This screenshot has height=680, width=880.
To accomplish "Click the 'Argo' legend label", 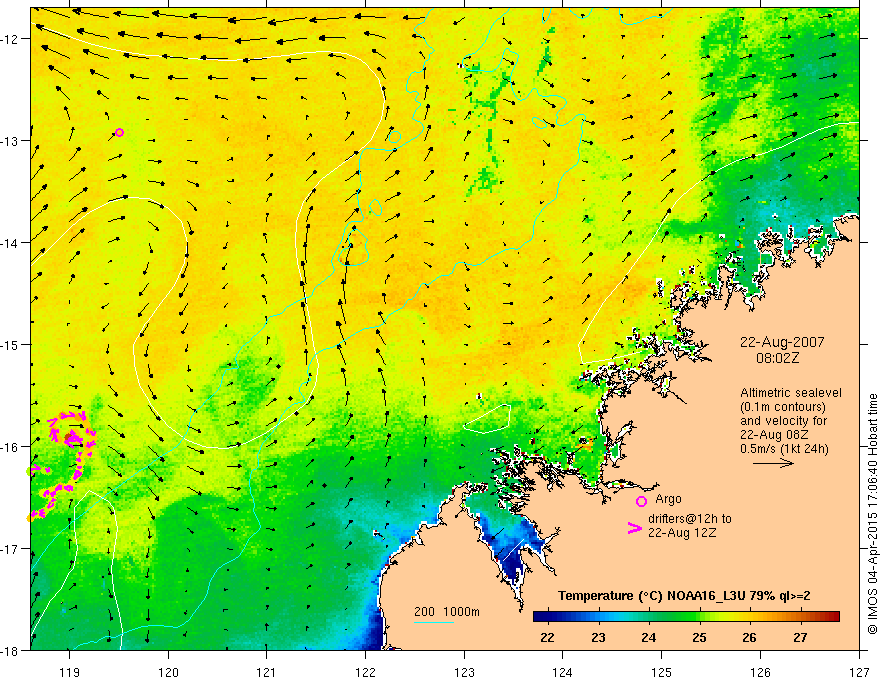I will (x=668, y=499).
